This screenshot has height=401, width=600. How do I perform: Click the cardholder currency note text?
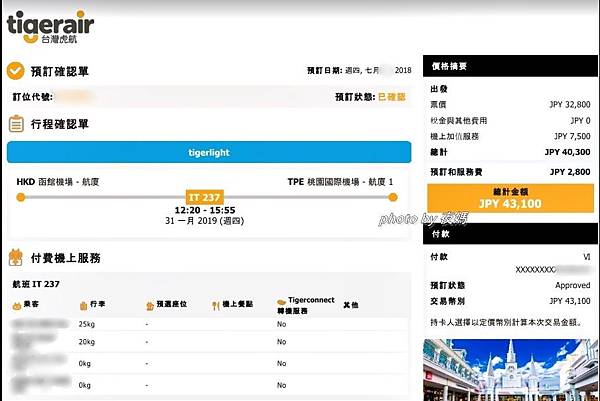point(506,323)
